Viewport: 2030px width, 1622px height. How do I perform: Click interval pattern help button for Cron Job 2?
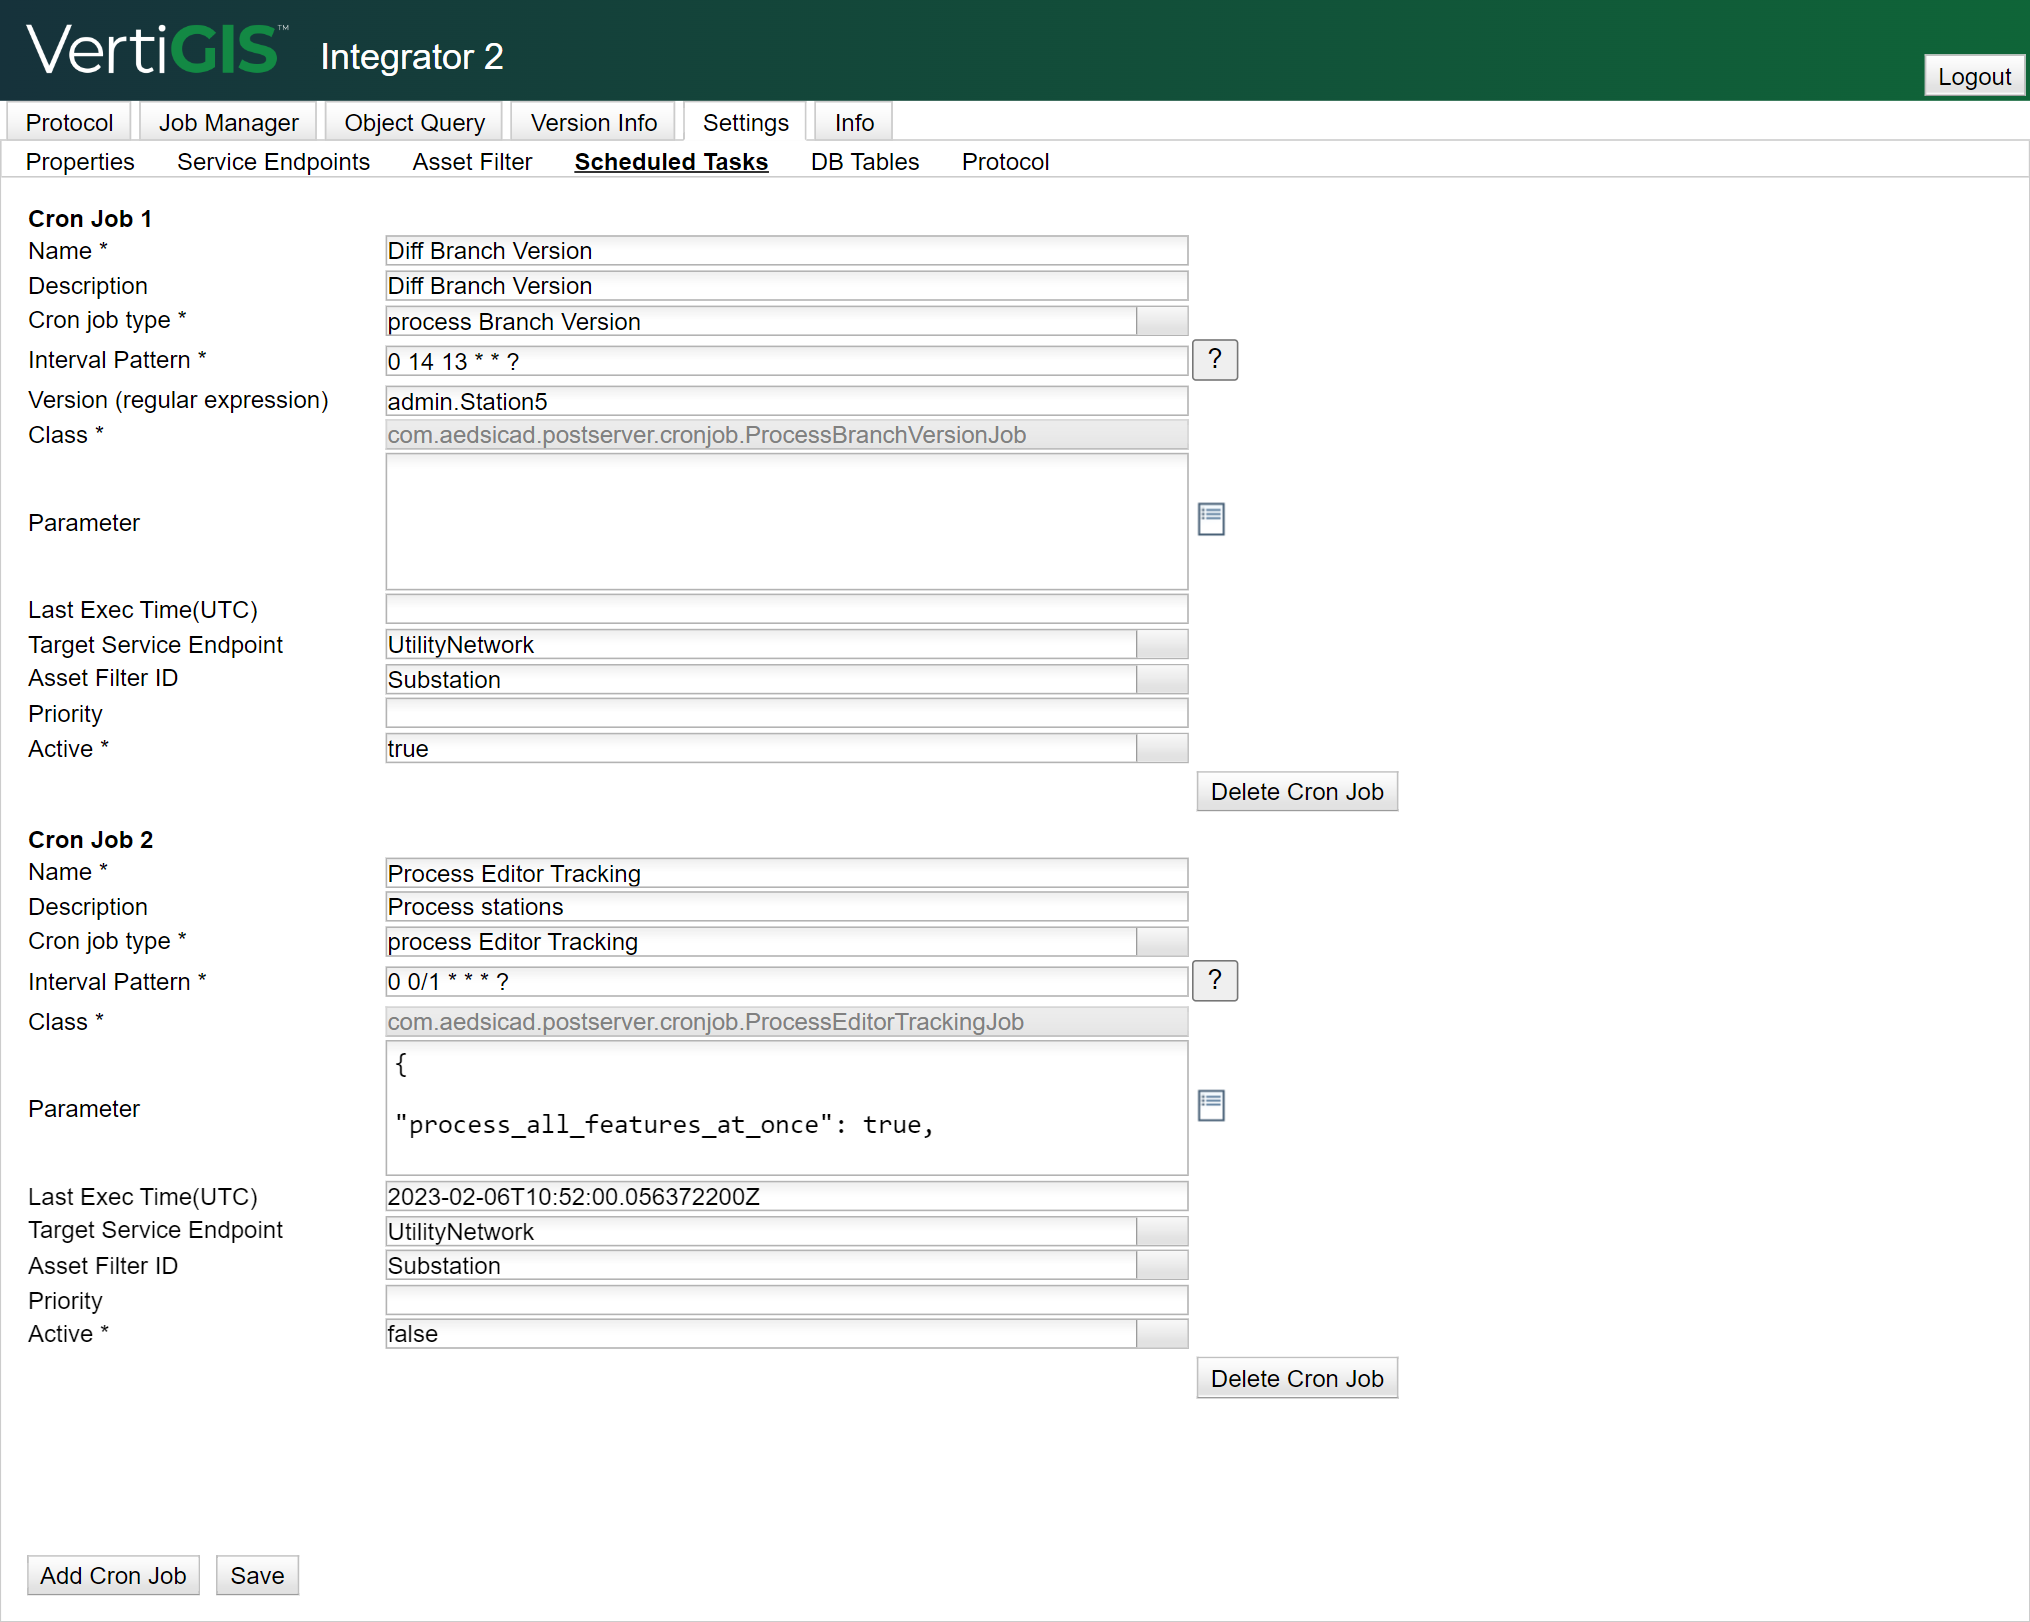[1215, 981]
